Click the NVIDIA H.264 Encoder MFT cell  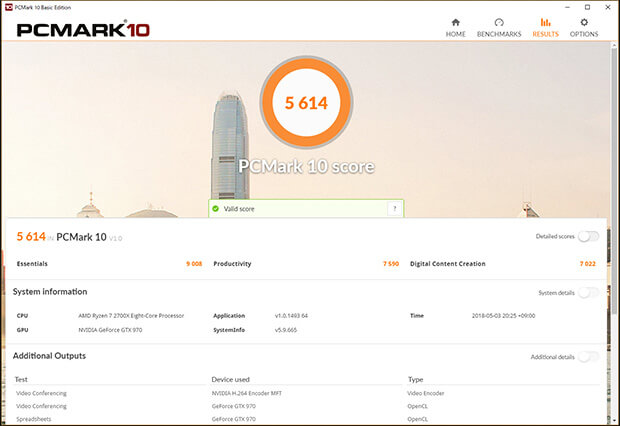point(247,393)
